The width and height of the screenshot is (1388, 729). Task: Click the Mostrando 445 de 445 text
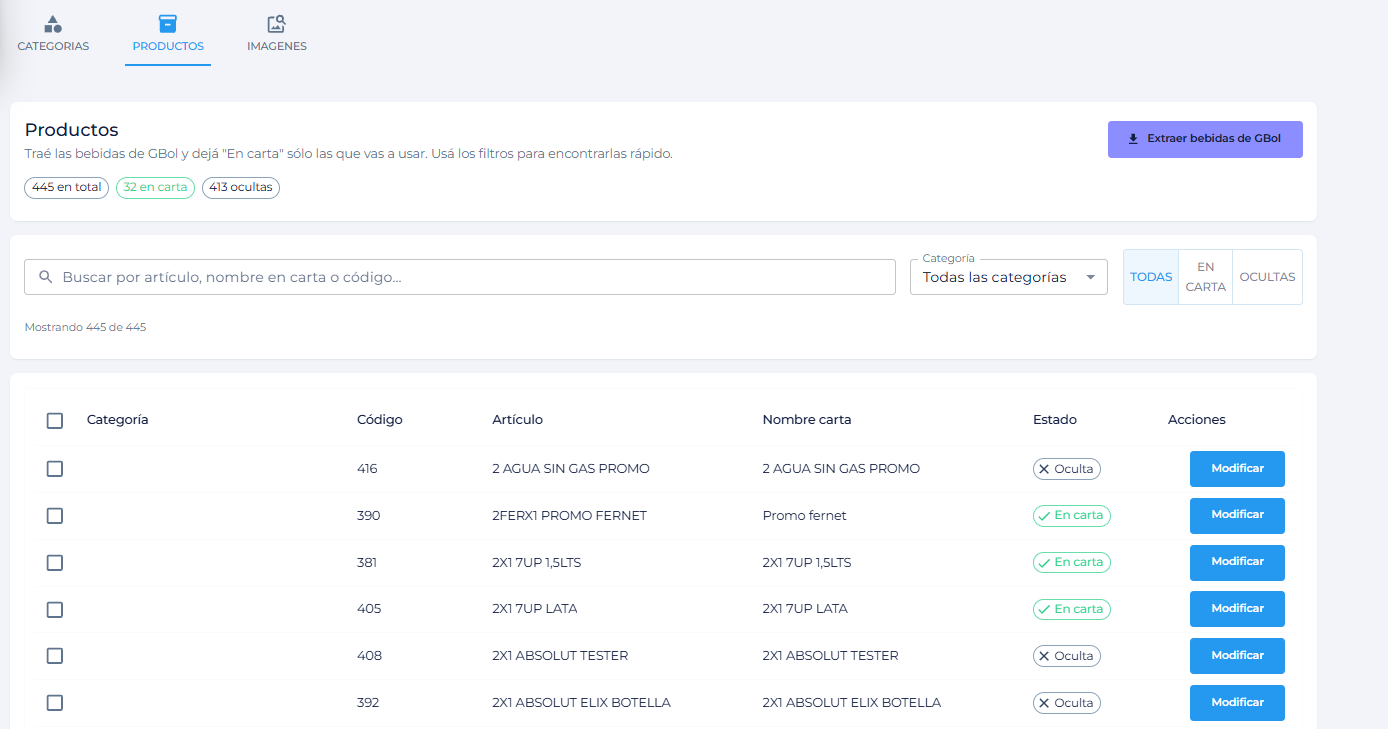(x=85, y=327)
